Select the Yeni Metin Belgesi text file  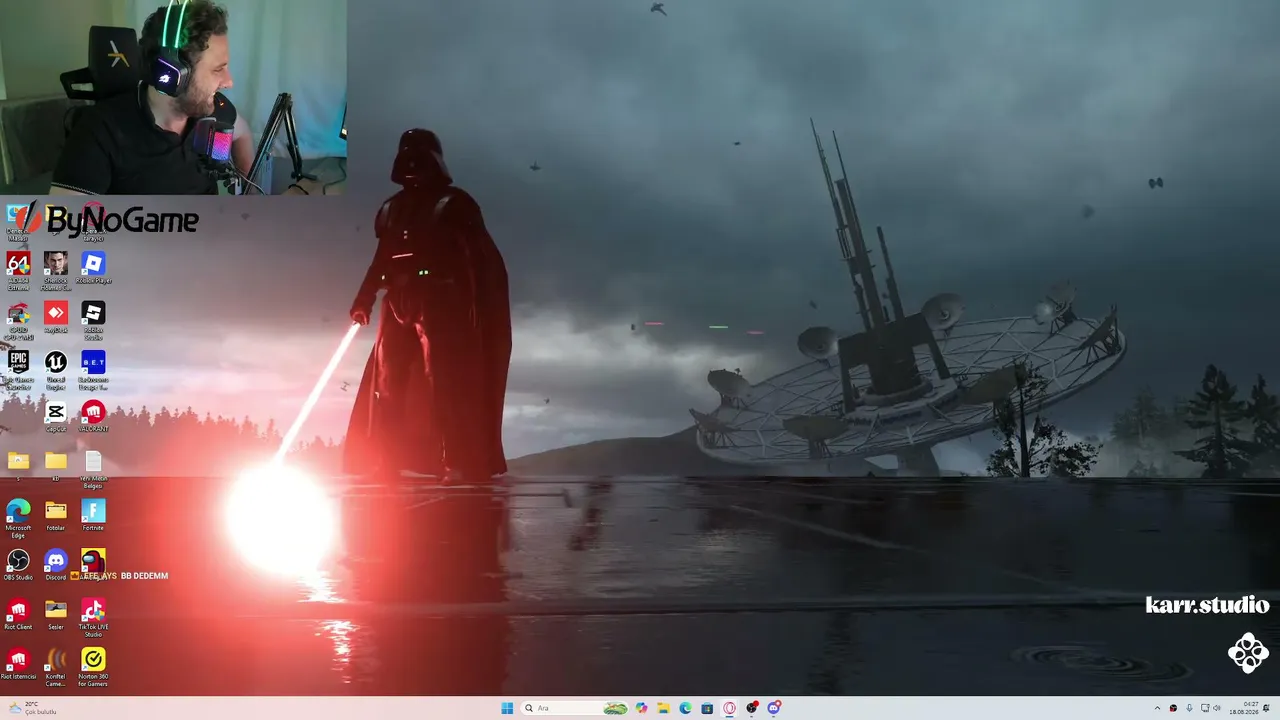click(x=93, y=468)
